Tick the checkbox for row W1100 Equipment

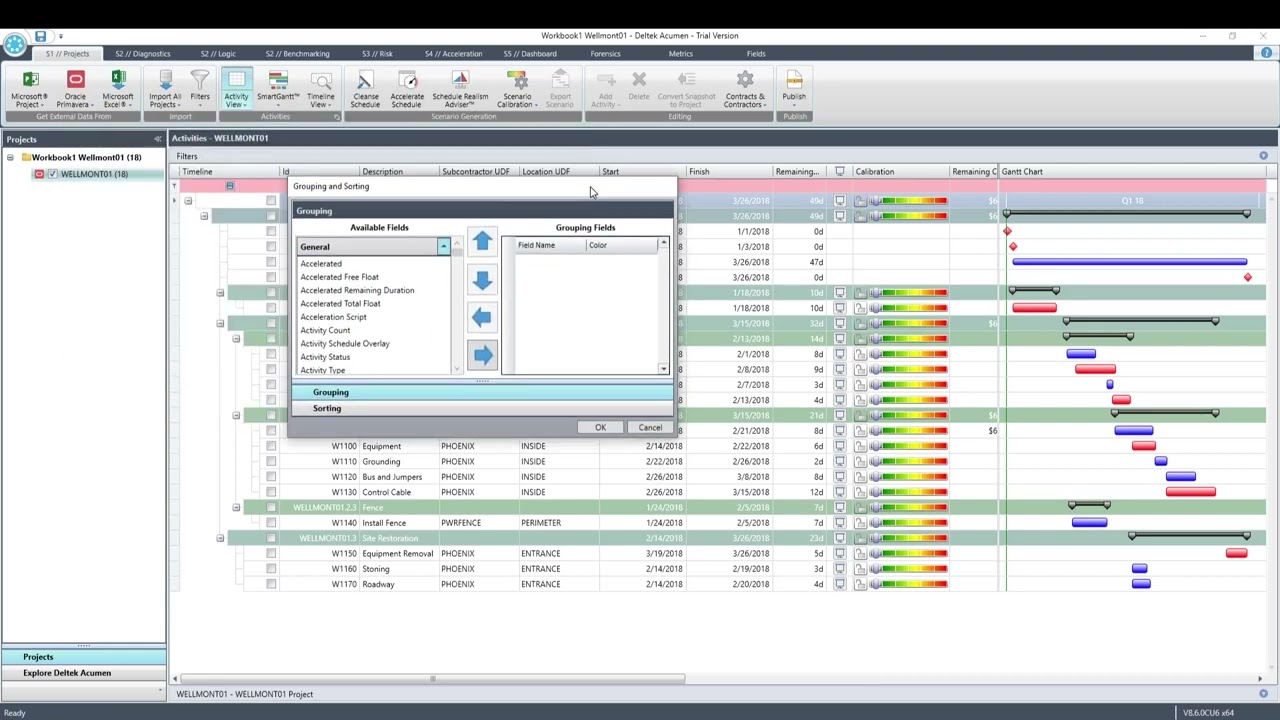(271, 446)
